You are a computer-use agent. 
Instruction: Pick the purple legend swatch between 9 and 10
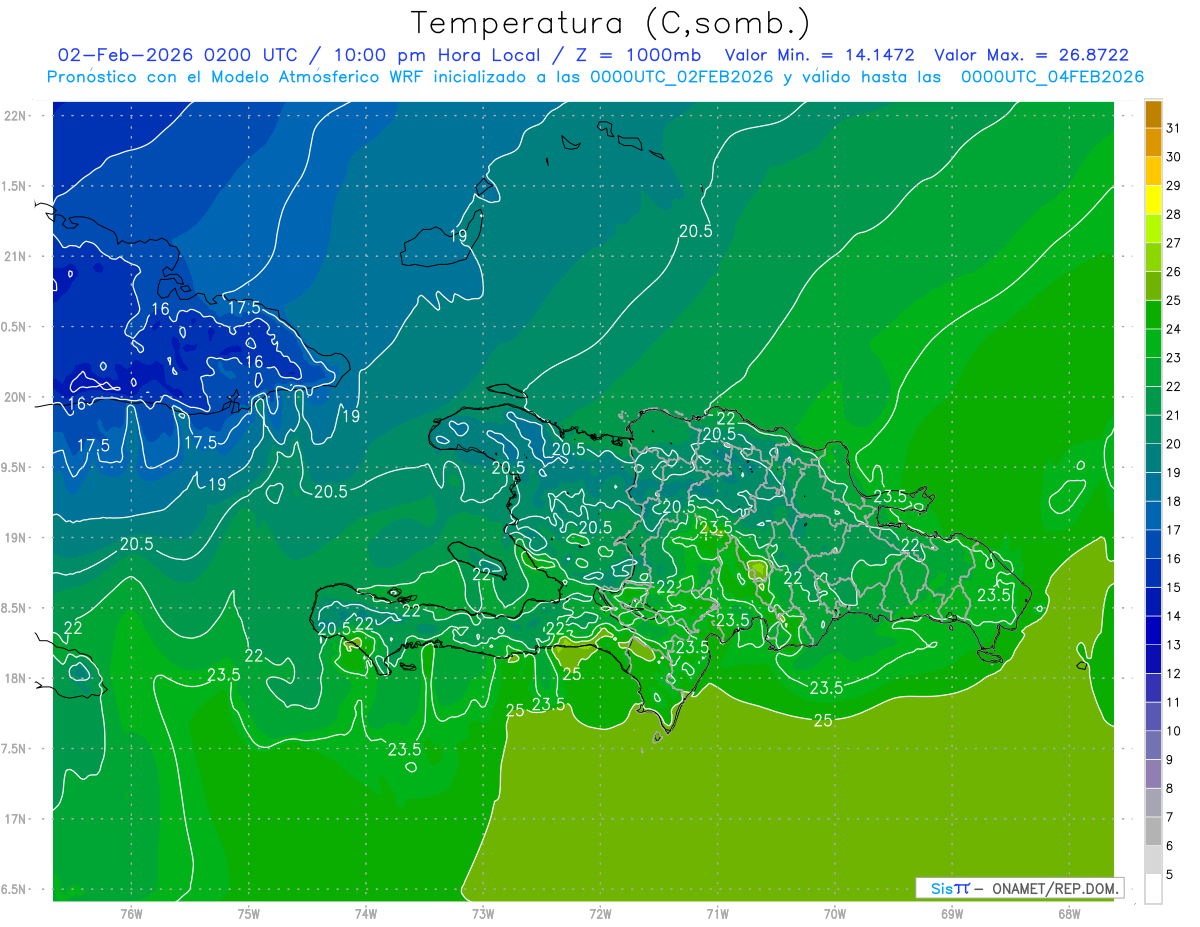point(1153,745)
